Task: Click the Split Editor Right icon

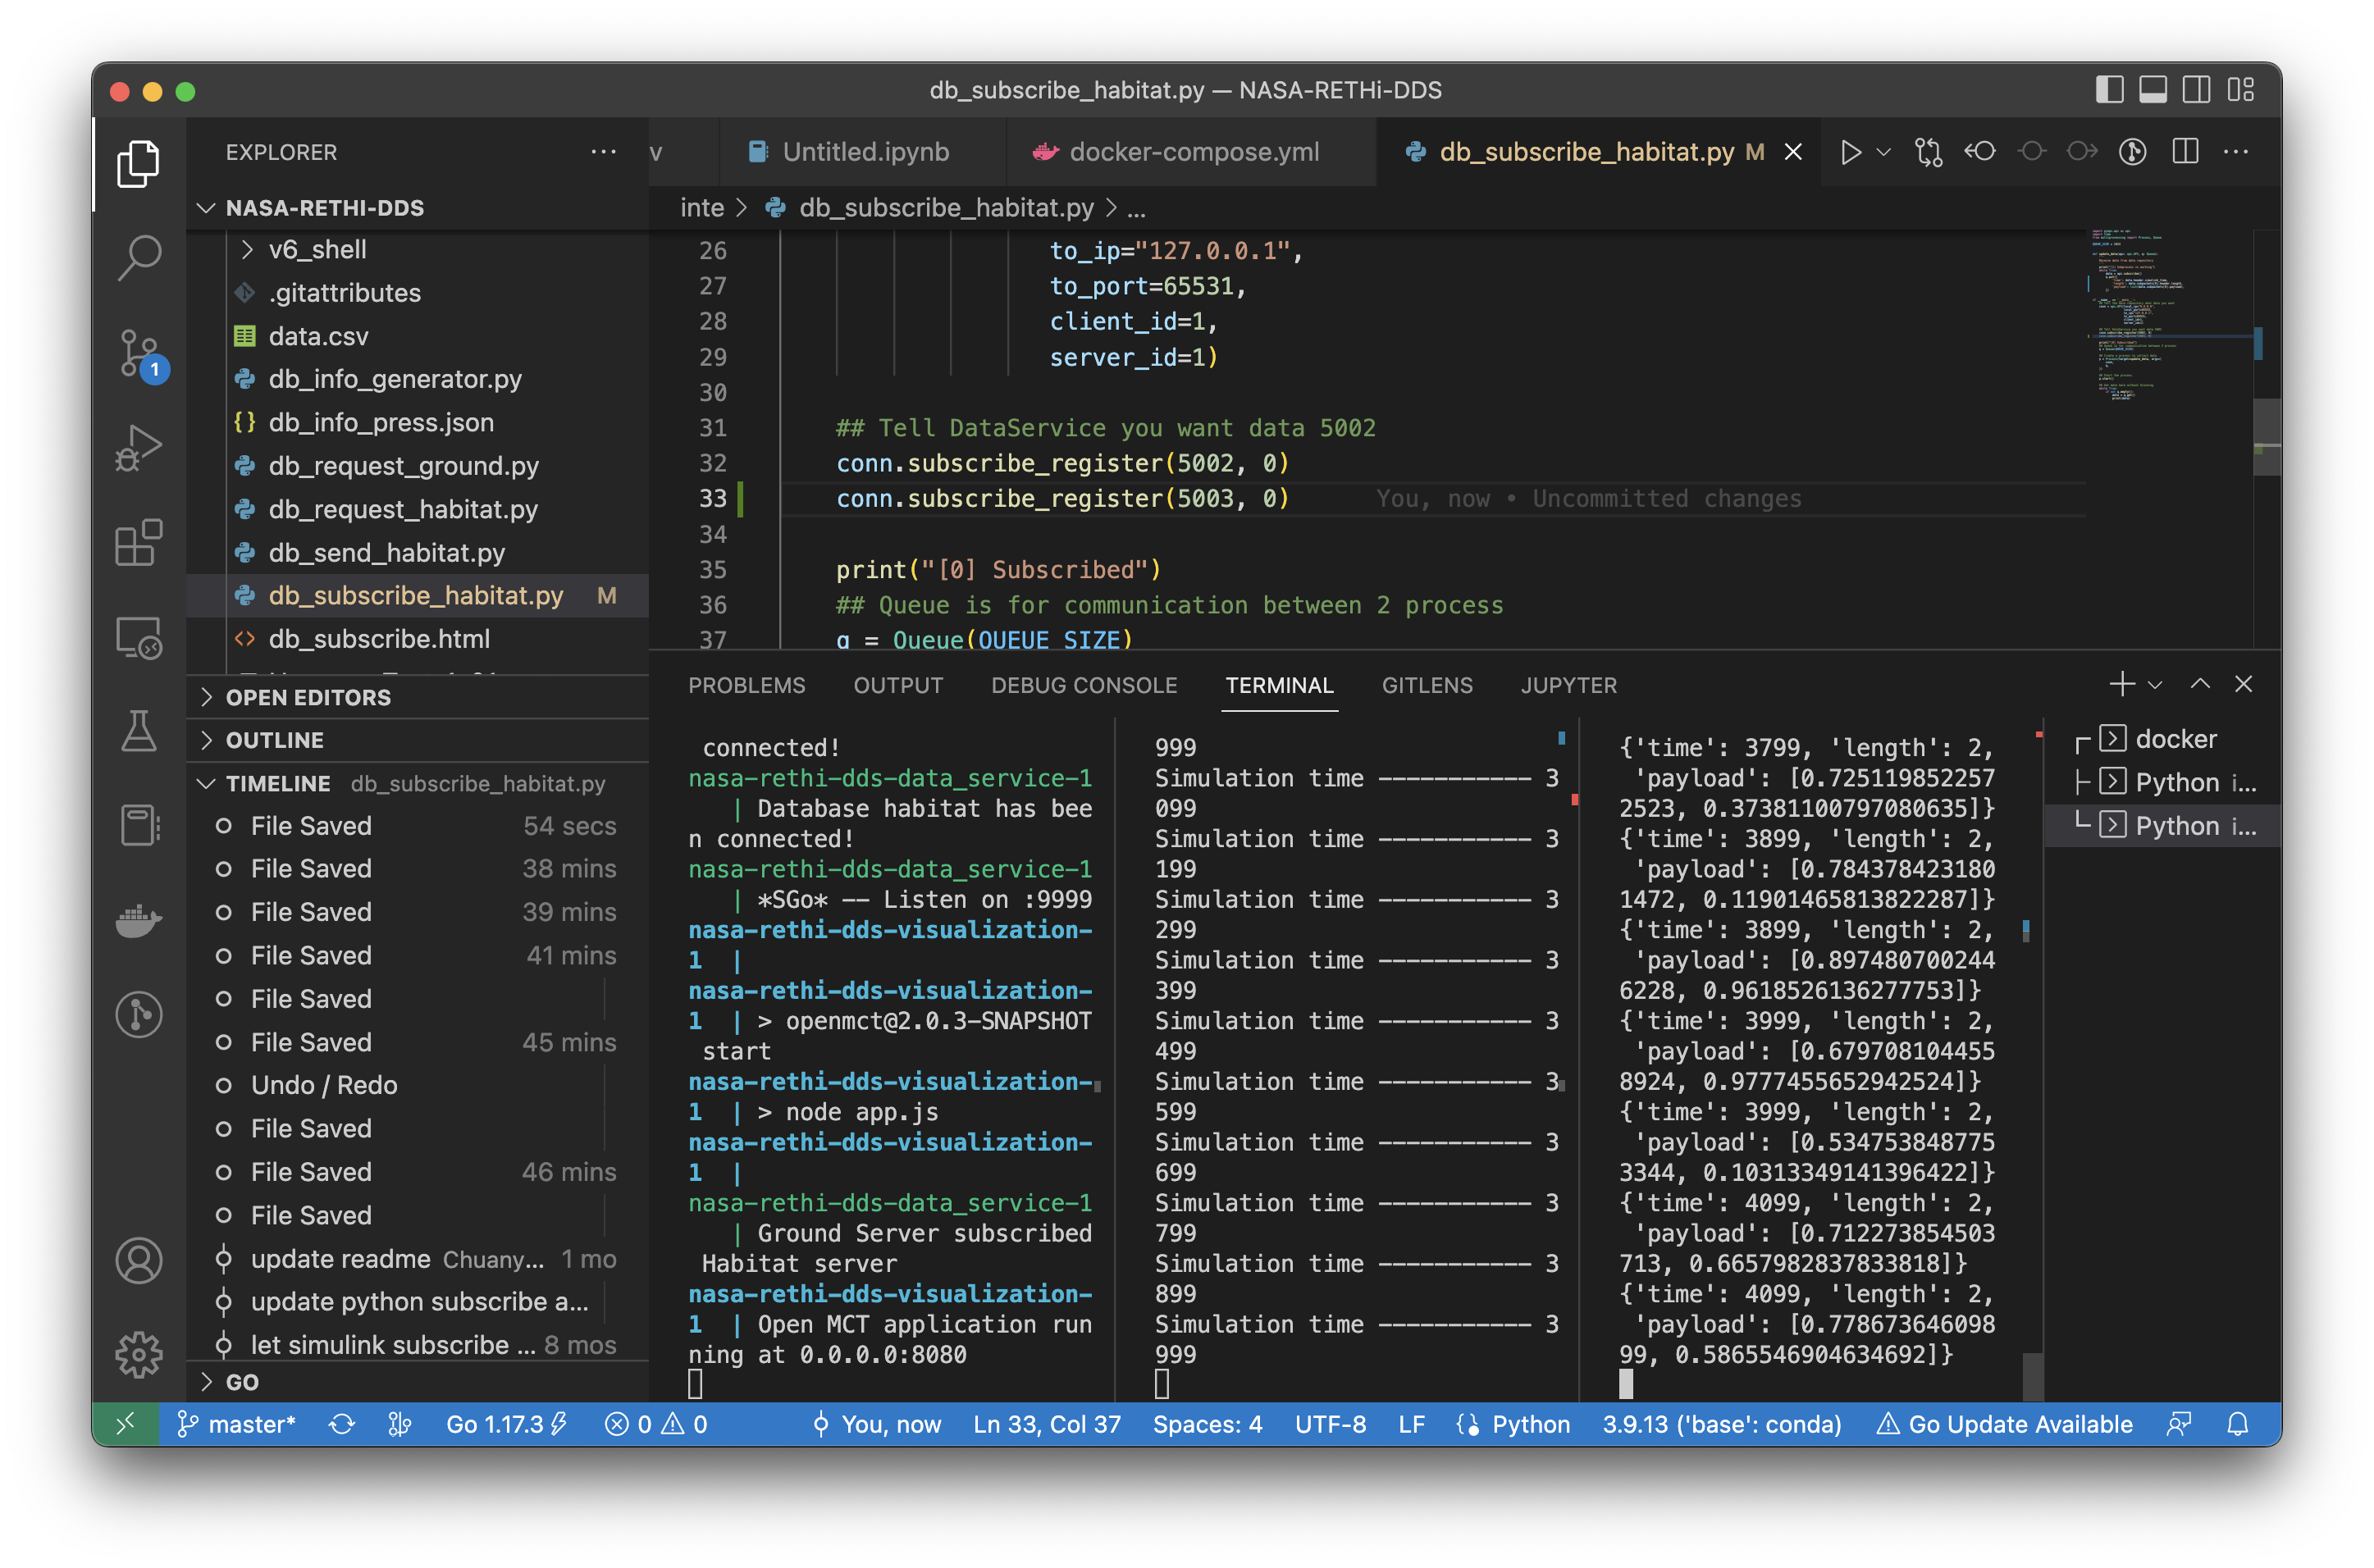Action: pyautogui.click(x=2185, y=152)
